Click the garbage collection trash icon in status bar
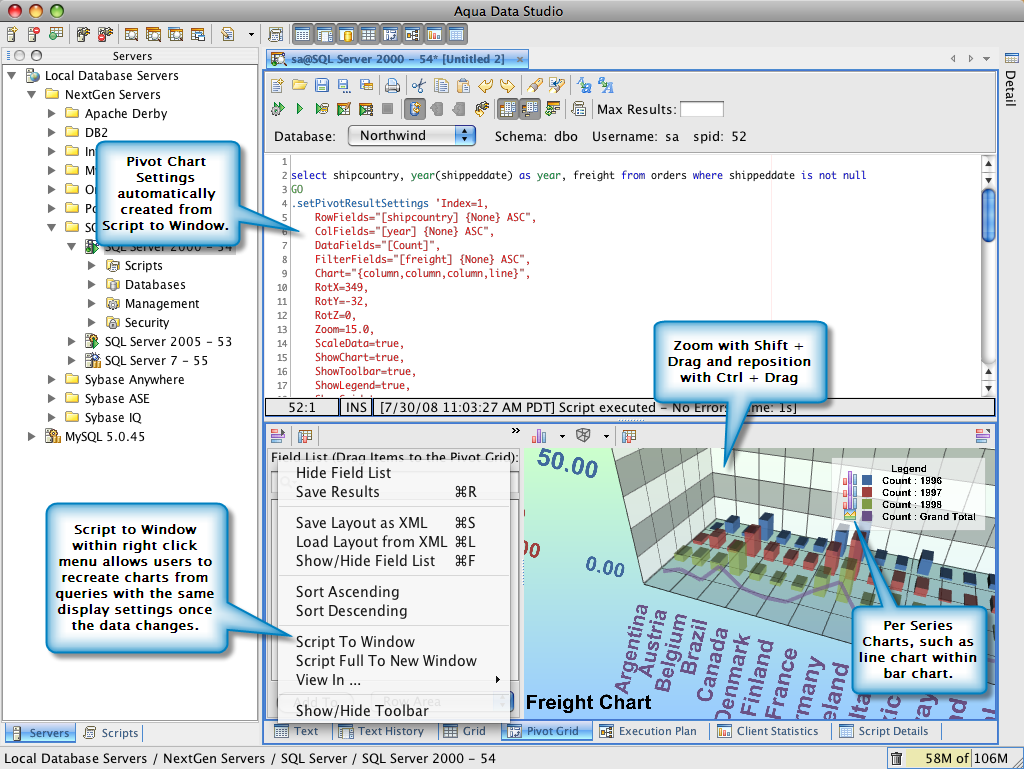The width and height of the screenshot is (1024, 769). tap(897, 758)
